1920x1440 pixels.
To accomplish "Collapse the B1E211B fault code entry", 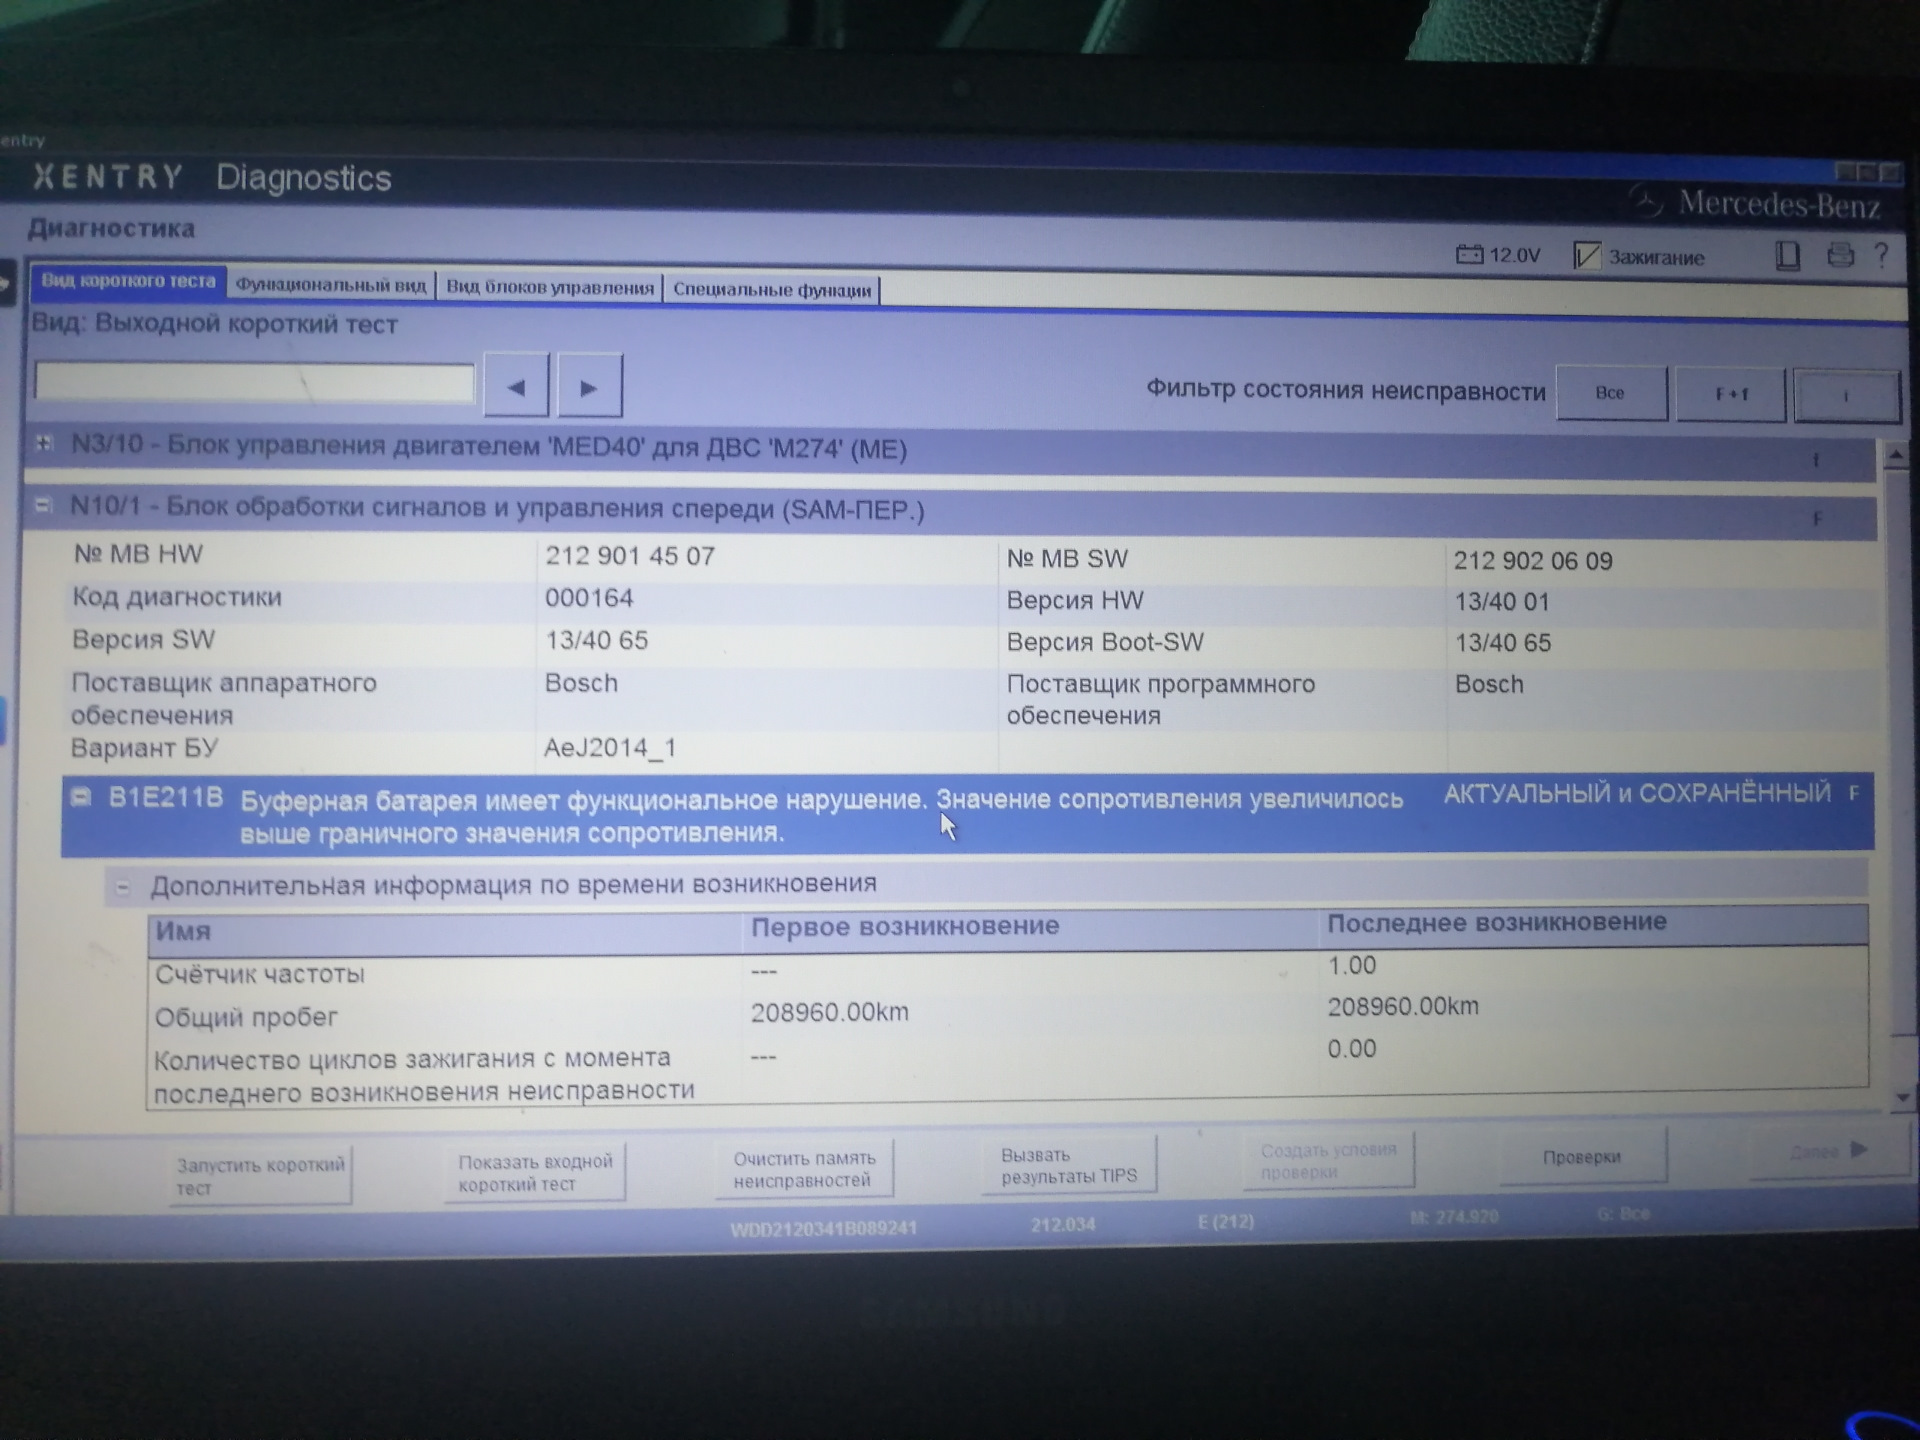I will [81, 797].
